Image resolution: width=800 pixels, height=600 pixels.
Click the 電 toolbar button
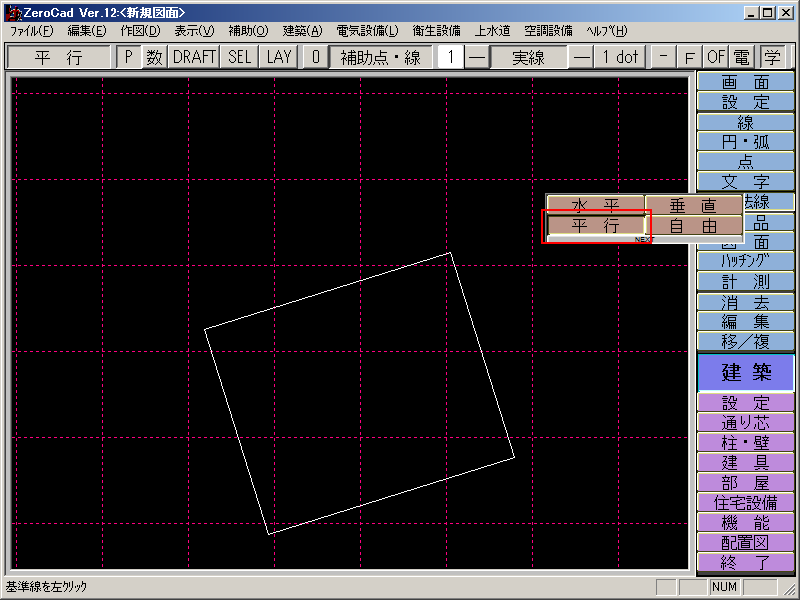point(741,57)
